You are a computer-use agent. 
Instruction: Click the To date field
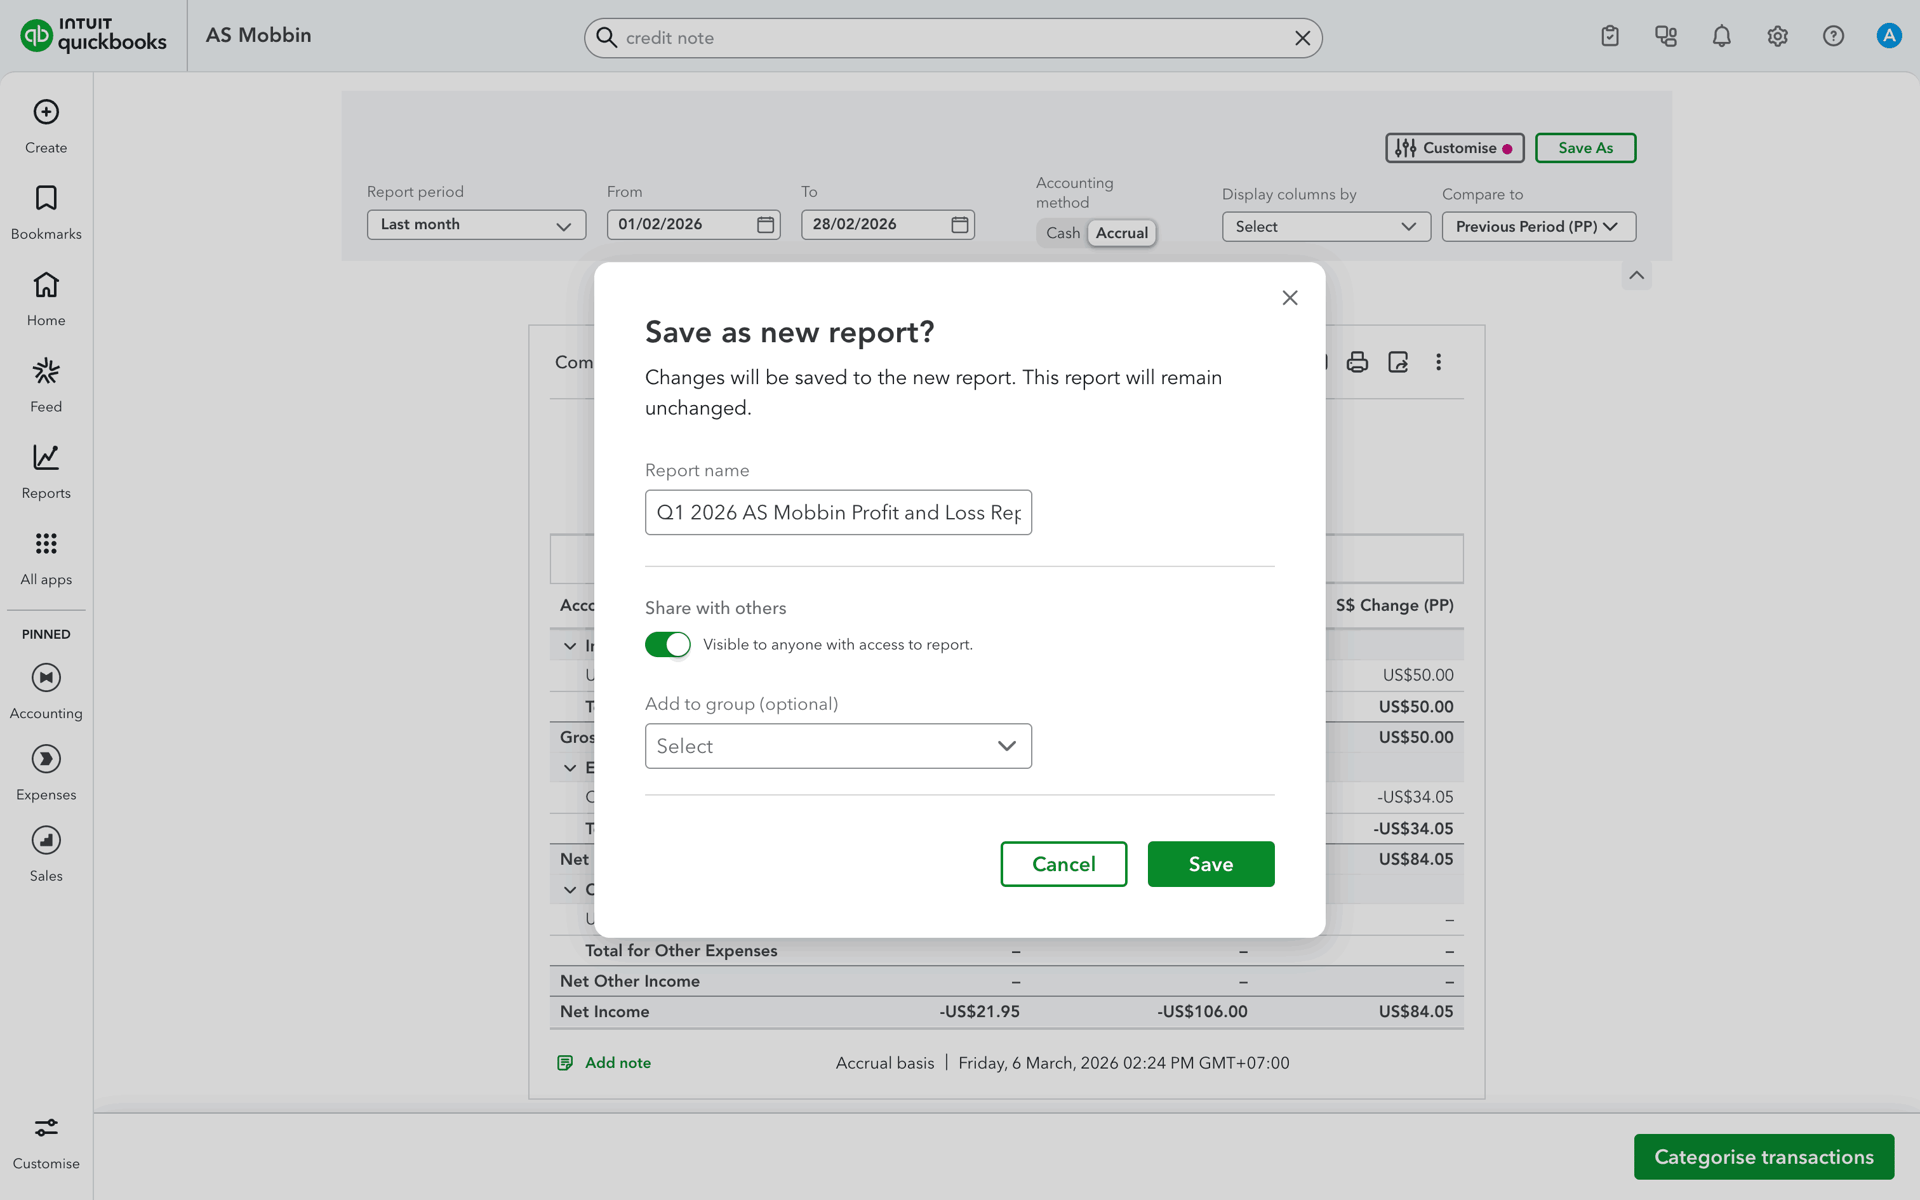(x=887, y=225)
